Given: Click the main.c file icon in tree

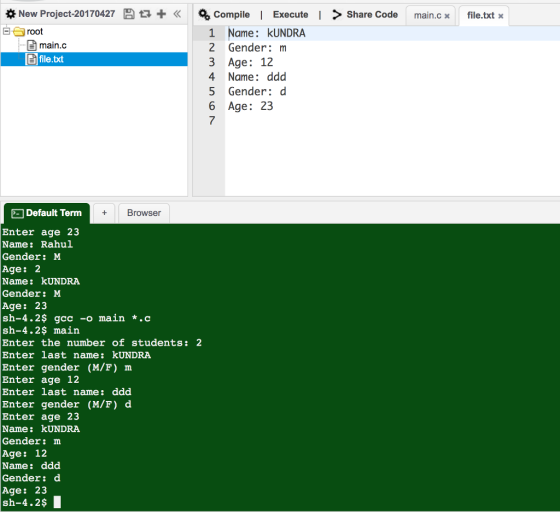Looking at the screenshot, I should click(32, 45).
